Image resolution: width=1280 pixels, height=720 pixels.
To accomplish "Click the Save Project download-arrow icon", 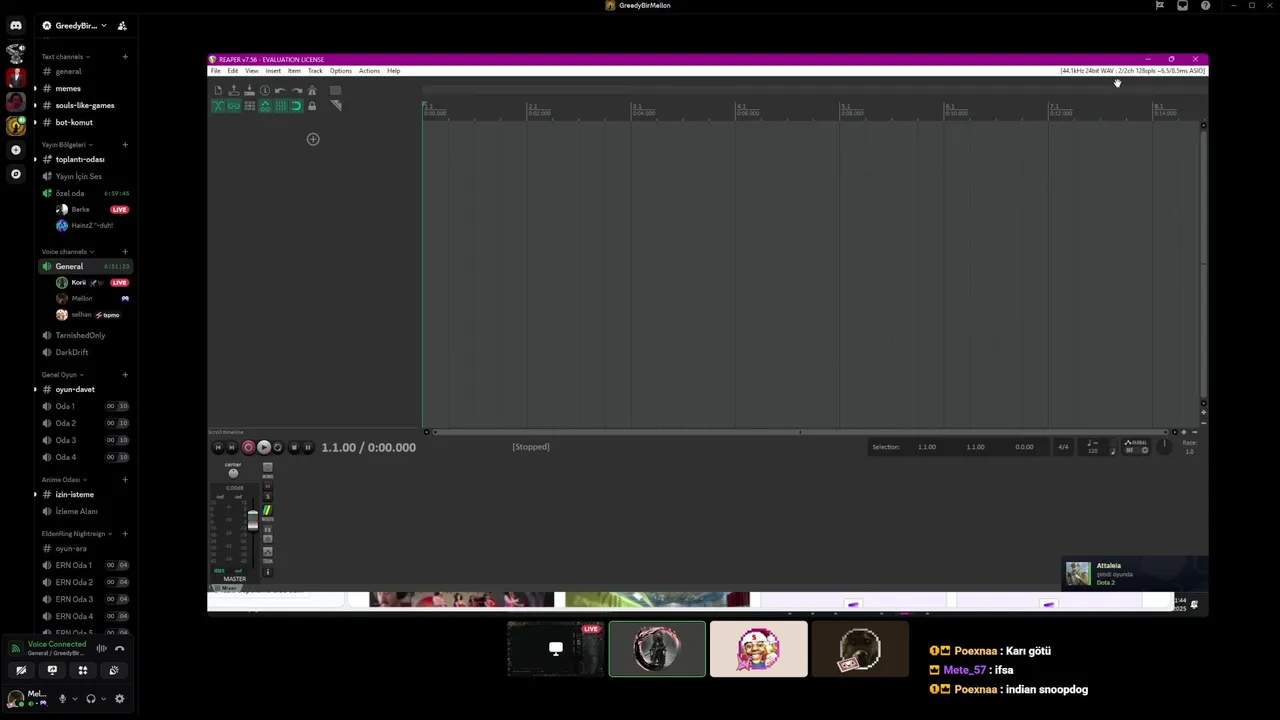I will click(x=250, y=90).
